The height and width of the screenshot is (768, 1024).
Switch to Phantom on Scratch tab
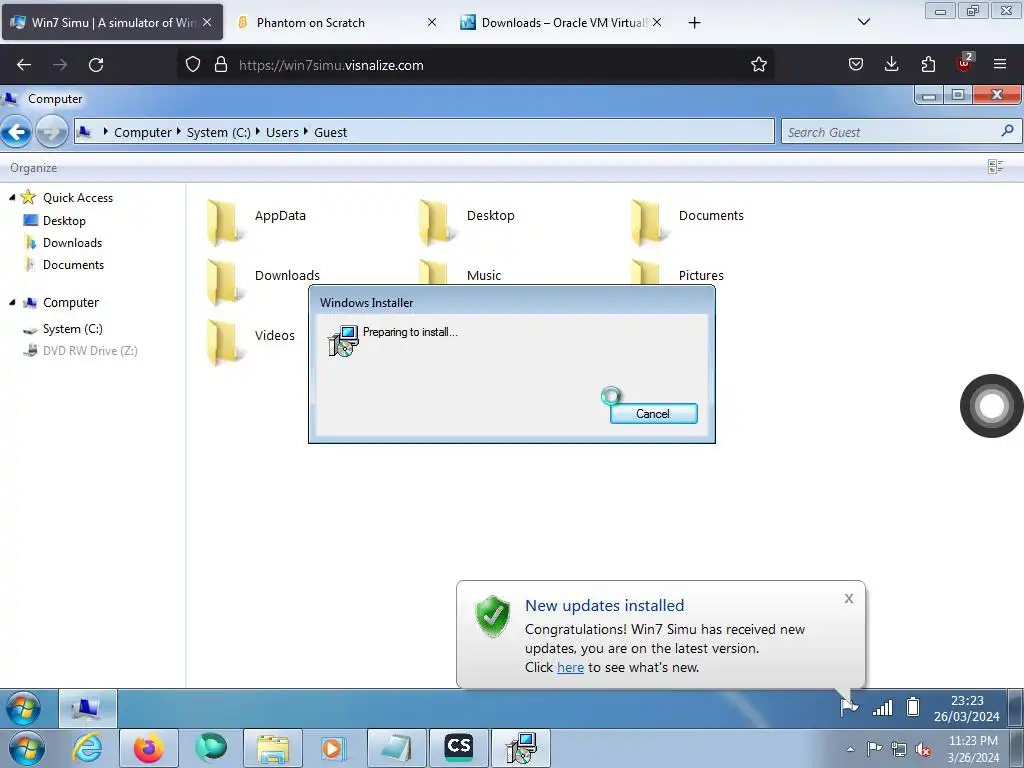[x=334, y=23]
